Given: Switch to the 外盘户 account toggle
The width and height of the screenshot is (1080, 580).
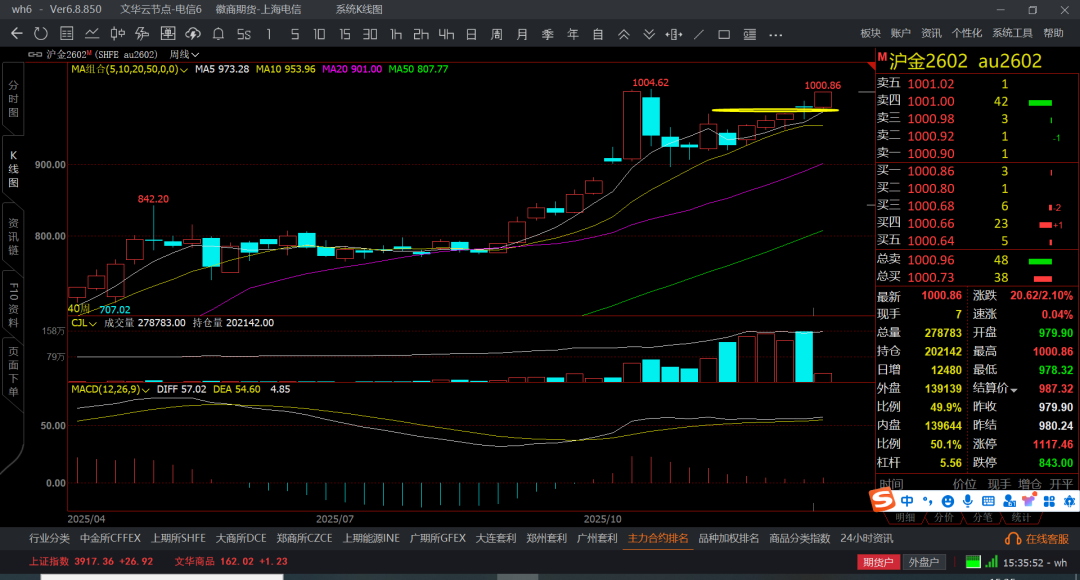Looking at the screenshot, I should point(923,562).
